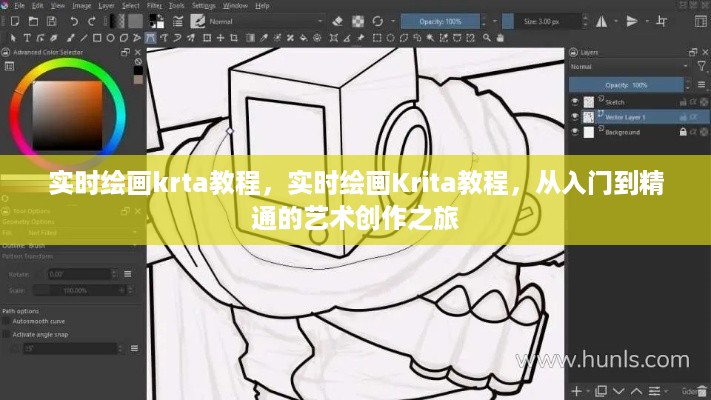Select the Rectangle shape tool

pyautogui.click(x=97, y=38)
